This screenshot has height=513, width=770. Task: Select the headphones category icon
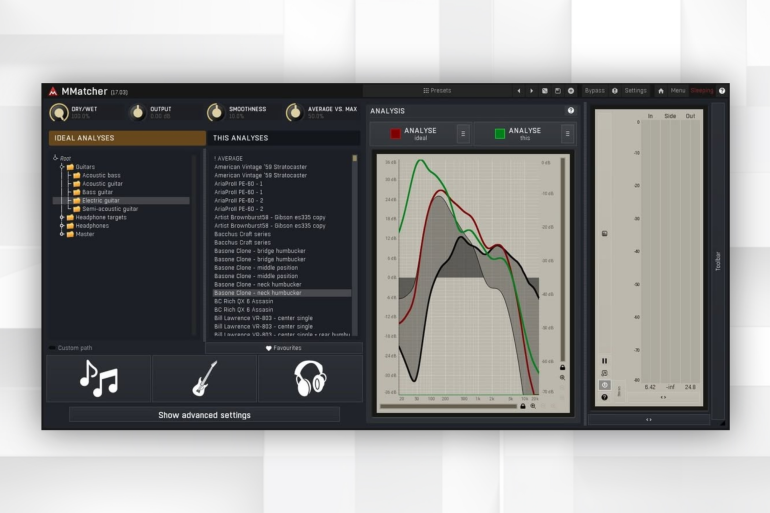tap(310, 378)
